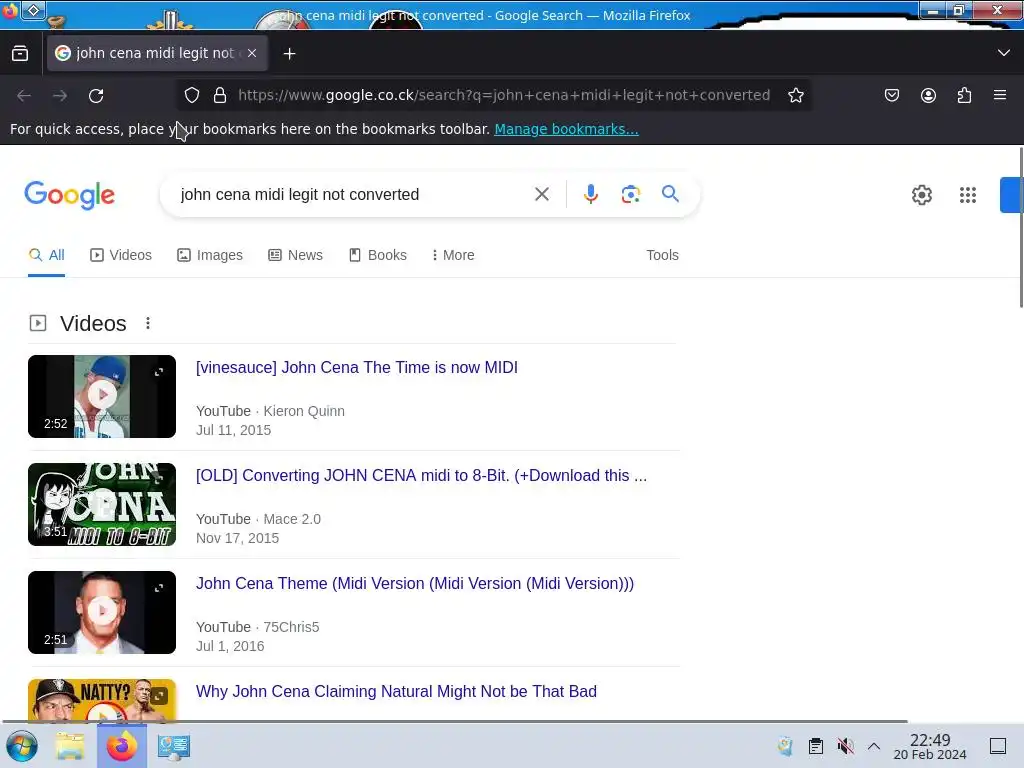Screen dimensions: 1024x768
Task: Focus Firefox in the taskbar
Action: pyautogui.click(x=122, y=746)
